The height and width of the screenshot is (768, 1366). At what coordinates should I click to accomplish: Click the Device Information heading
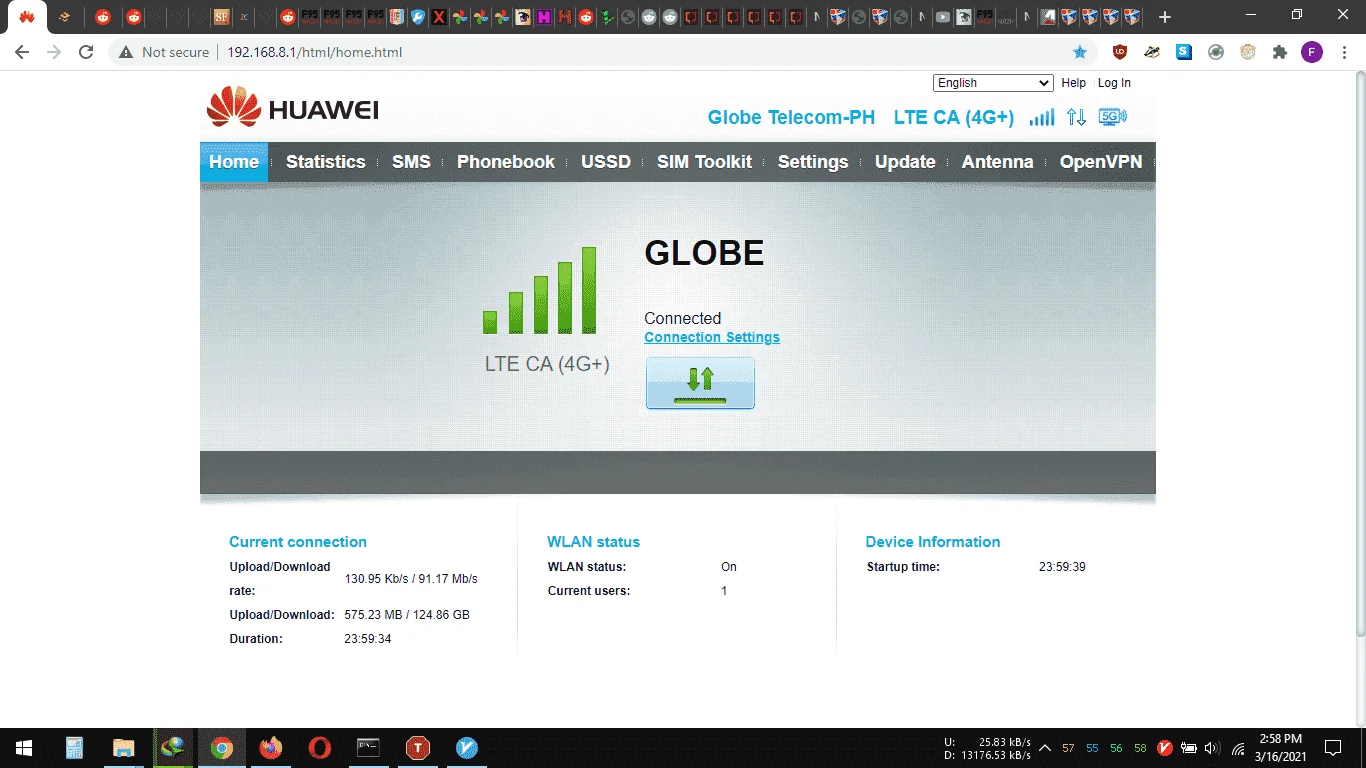[x=933, y=542]
